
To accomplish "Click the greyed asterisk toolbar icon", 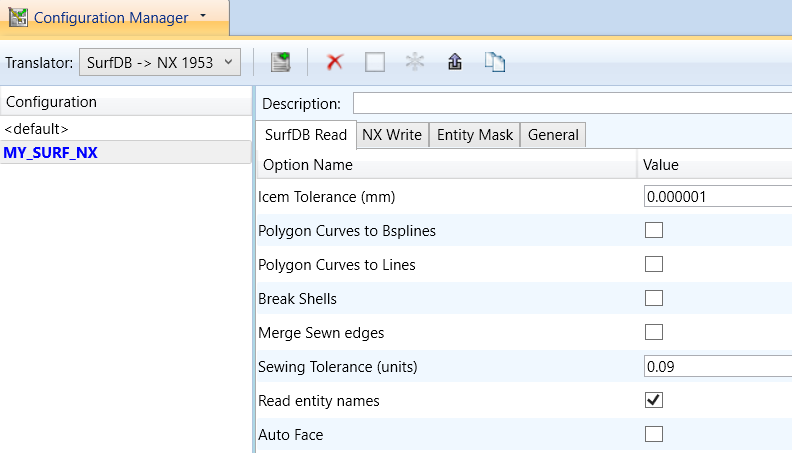I will point(415,62).
